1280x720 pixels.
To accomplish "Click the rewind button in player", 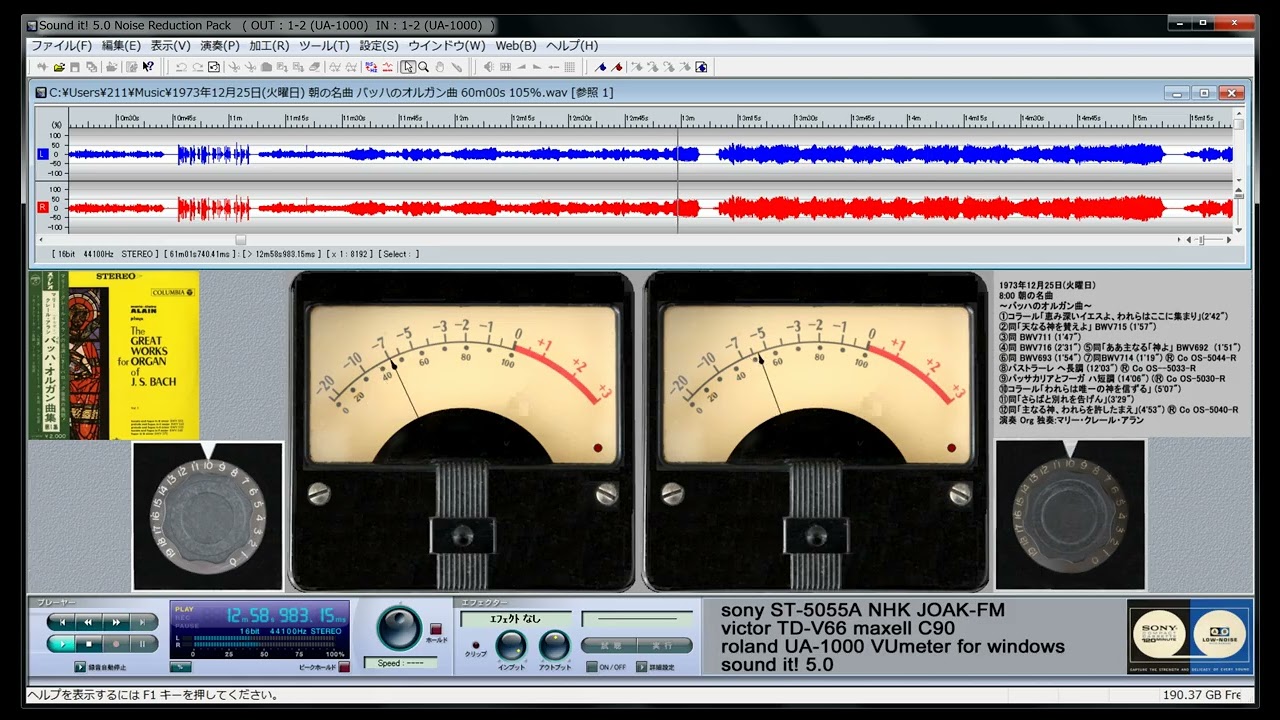I will 88,622.
